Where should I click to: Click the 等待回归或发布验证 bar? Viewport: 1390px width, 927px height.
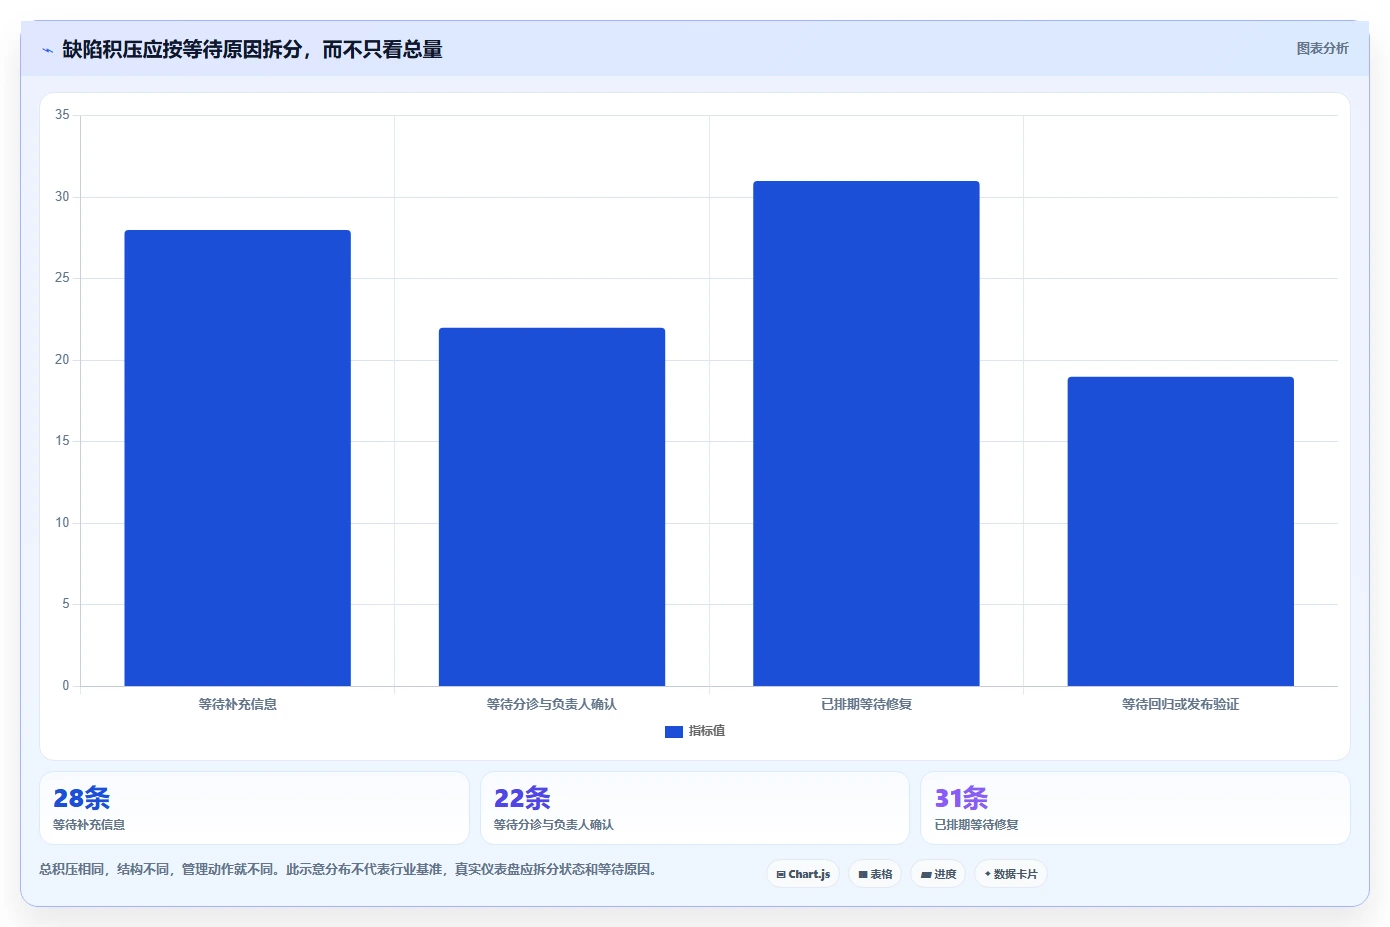(1181, 531)
